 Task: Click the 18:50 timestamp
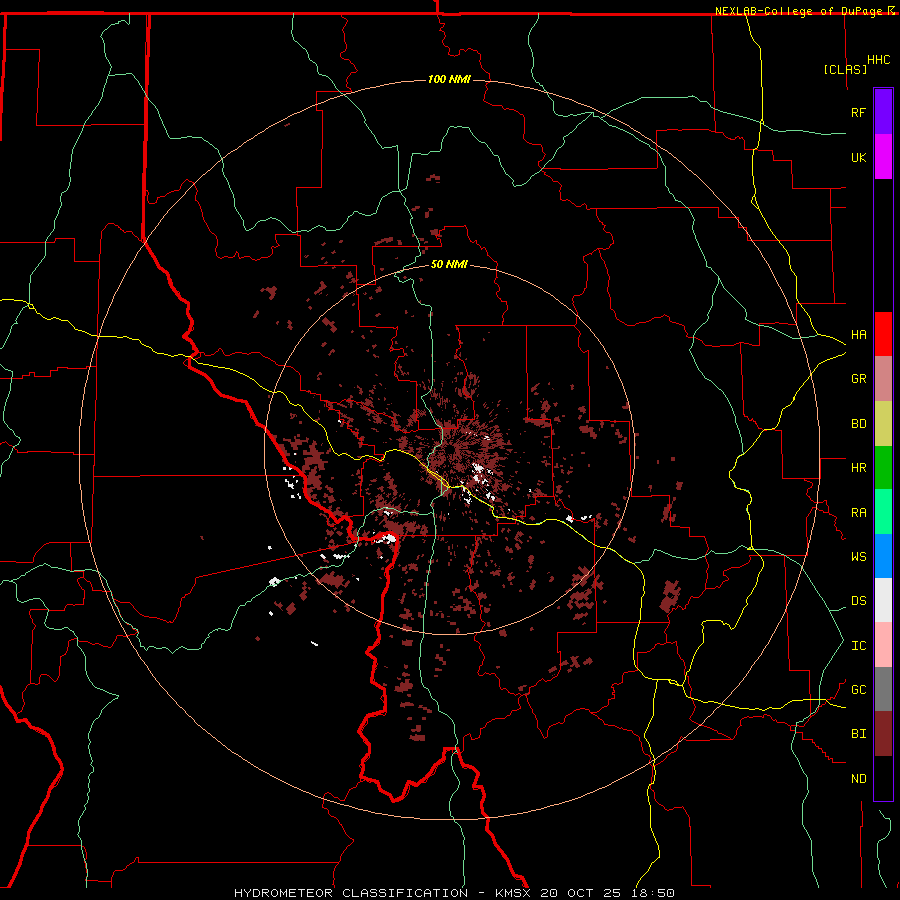click(x=655, y=893)
